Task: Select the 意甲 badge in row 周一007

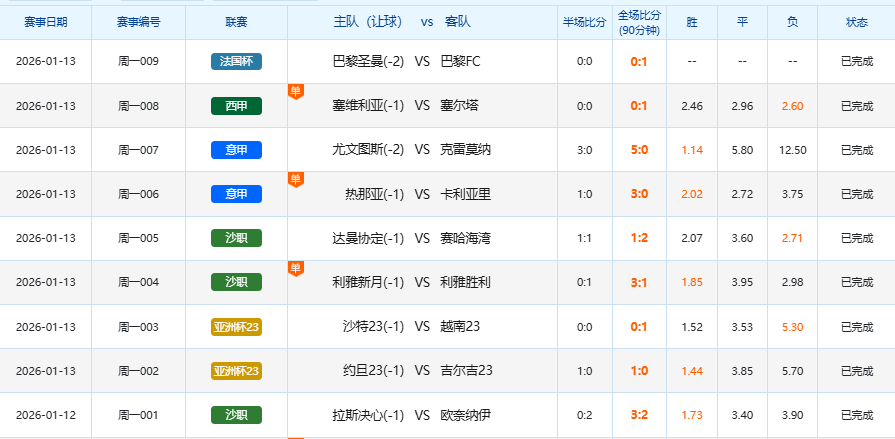Action: [236, 150]
